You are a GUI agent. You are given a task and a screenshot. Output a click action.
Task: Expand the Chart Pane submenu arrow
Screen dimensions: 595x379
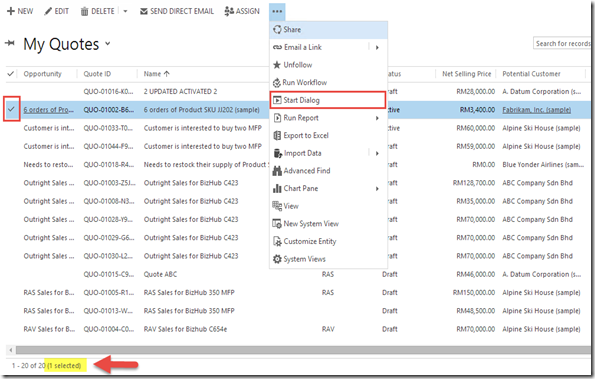pyautogui.click(x=377, y=189)
